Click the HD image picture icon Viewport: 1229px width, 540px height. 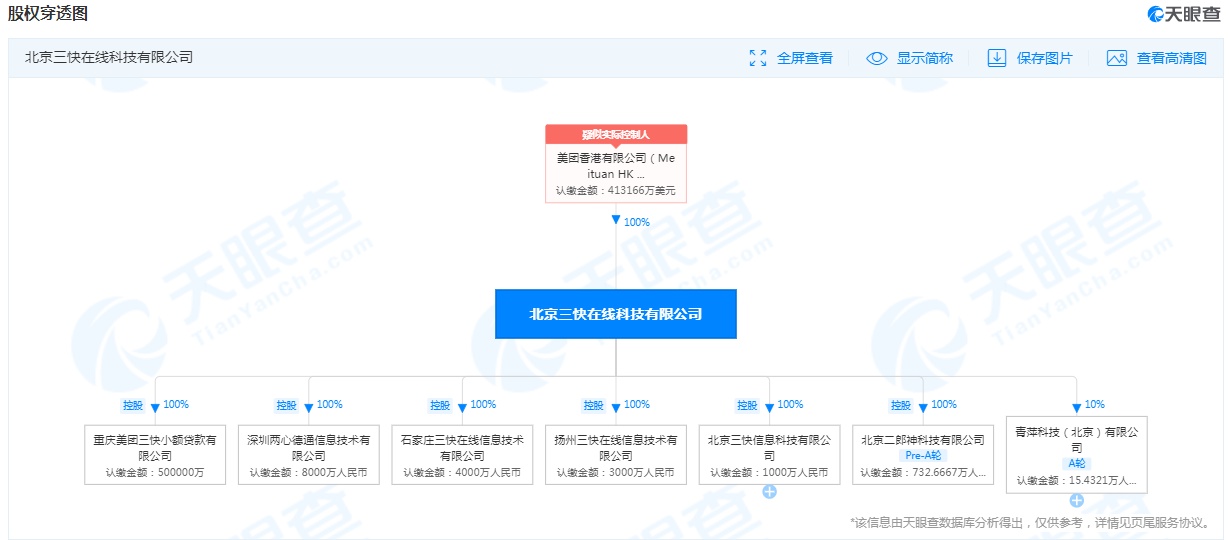coord(1117,58)
